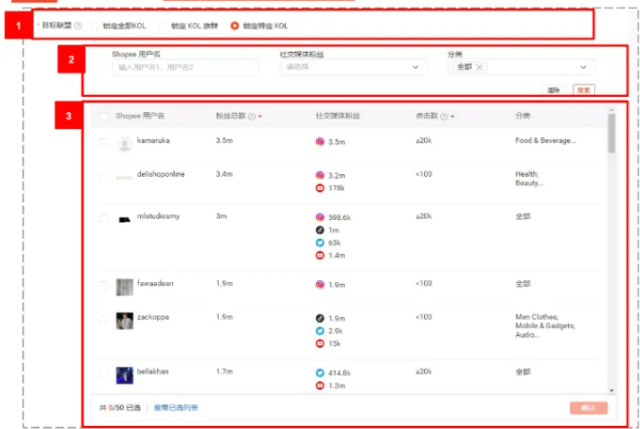The height and width of the screenshot is (429, 640).
Task: Click username mlstudiosmy
Action: point(158,216)
